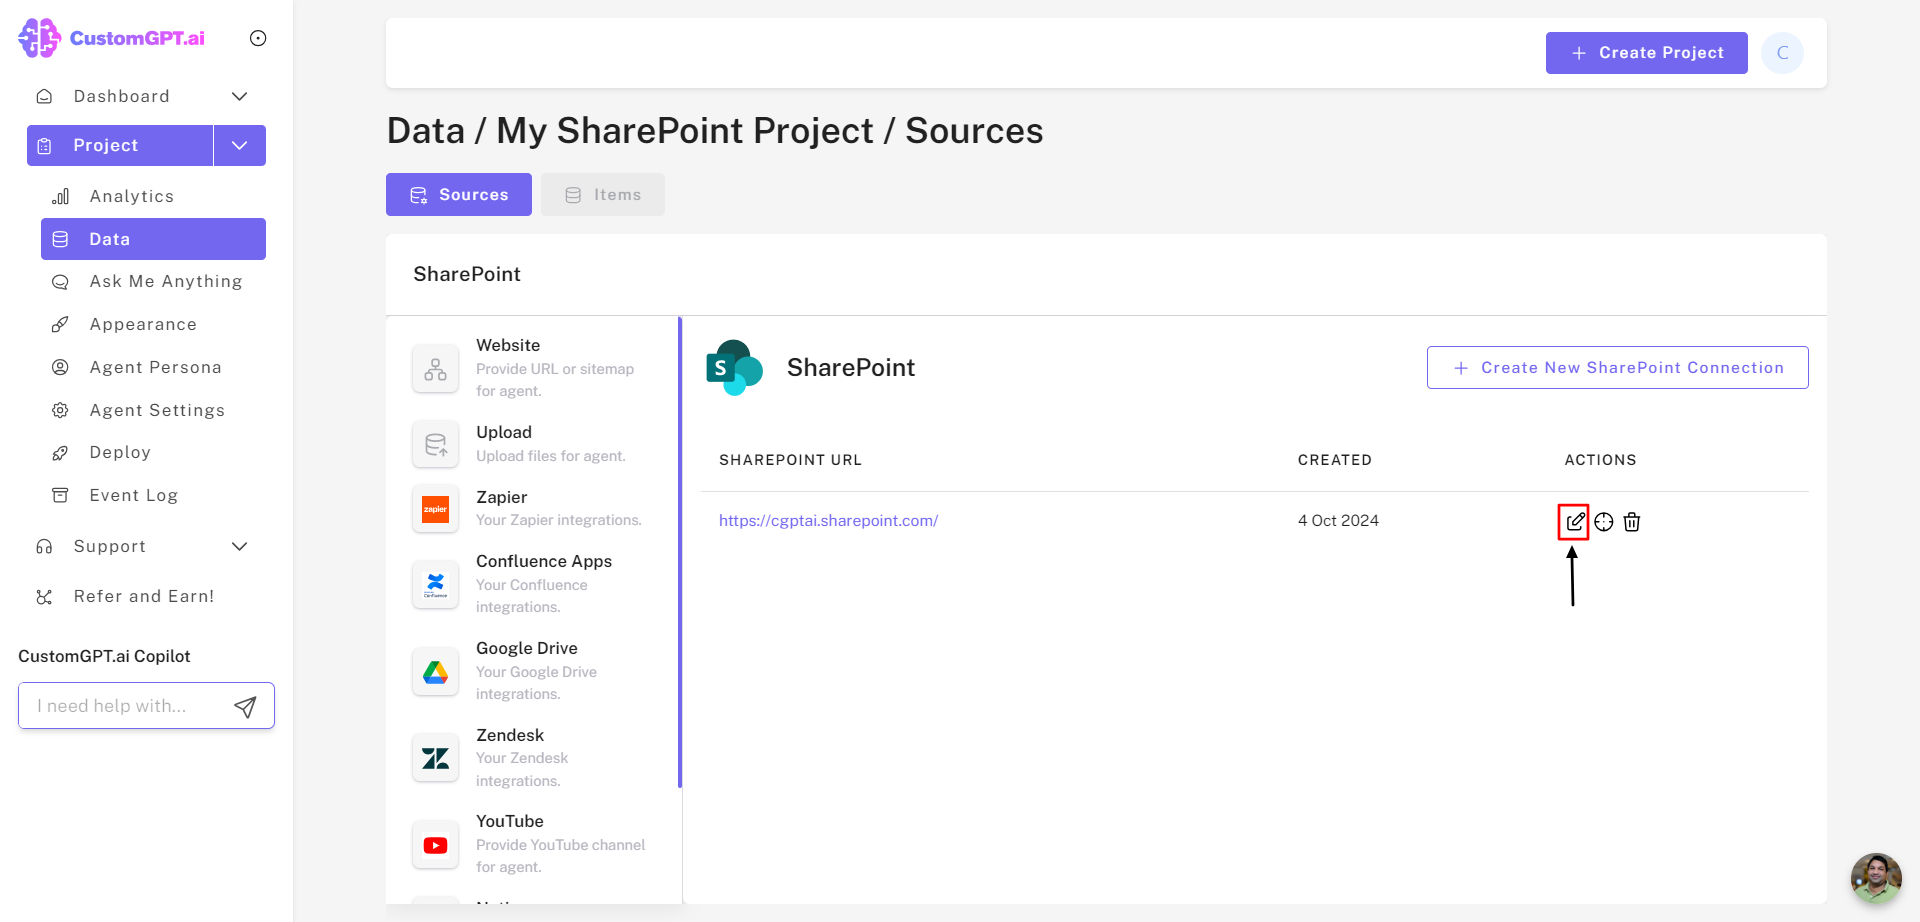This screenshot has height=922, width=1920.
Task: Select the Google Drive source label
Action: pos(527,648)
